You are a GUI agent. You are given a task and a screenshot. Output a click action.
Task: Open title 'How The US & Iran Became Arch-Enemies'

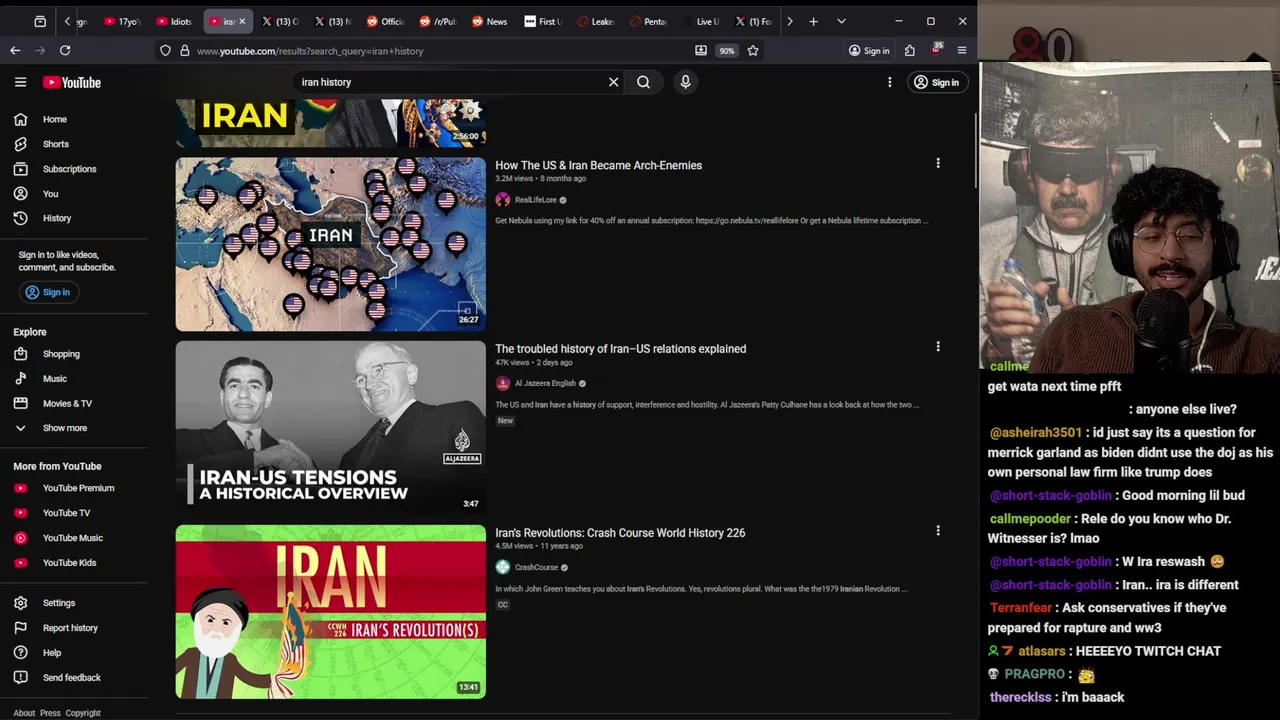pos(598,165)
